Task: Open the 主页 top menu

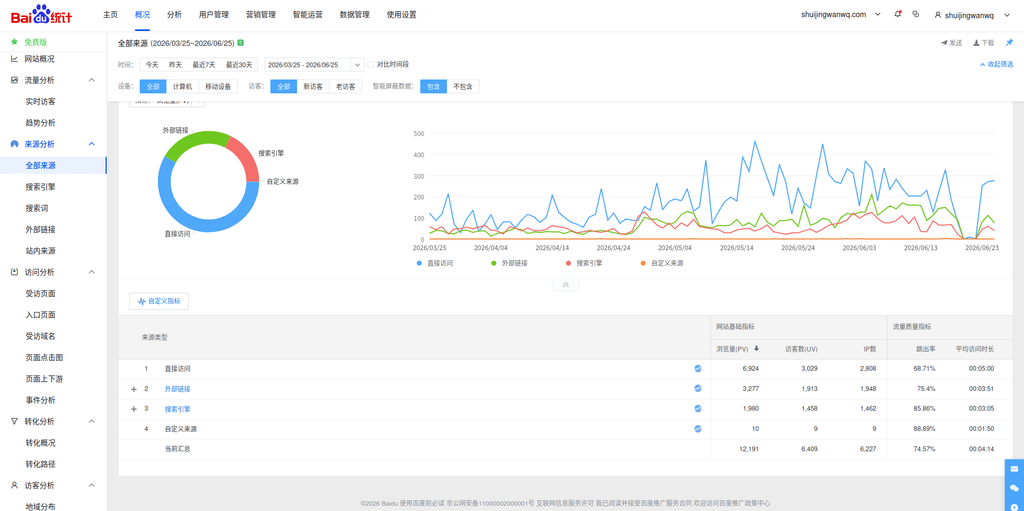Action: [x=110, y=14]
